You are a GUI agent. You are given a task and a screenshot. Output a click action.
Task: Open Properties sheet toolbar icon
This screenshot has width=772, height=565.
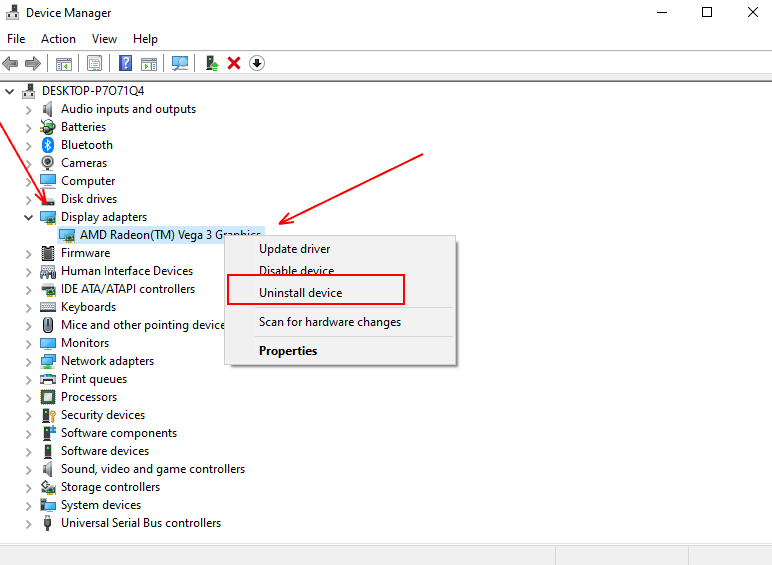coord(94,63)
